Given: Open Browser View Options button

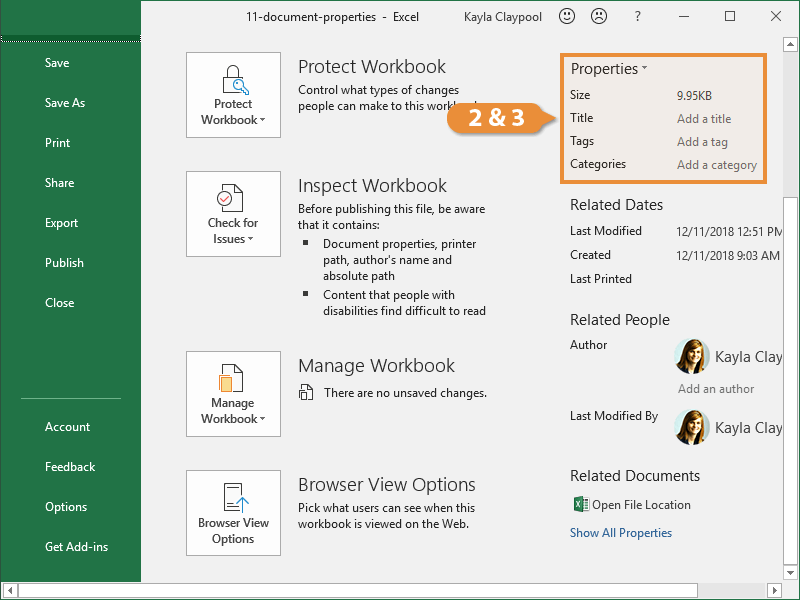Looking at the screenshot, I should pyautogui.click(x=233, y=512).
